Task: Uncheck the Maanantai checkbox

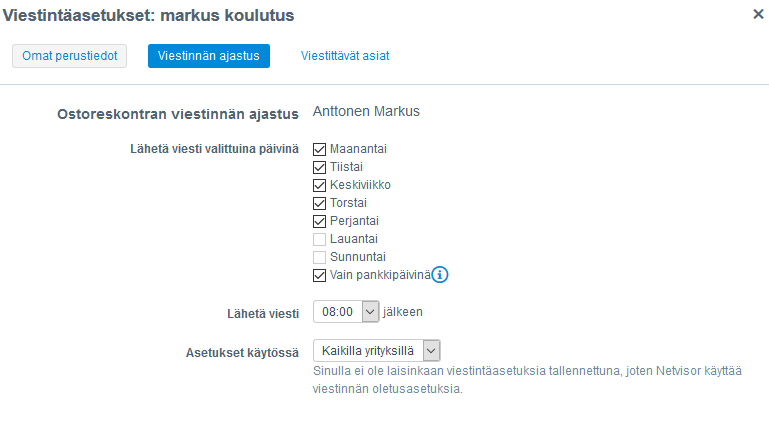Action: pos(320,149)
